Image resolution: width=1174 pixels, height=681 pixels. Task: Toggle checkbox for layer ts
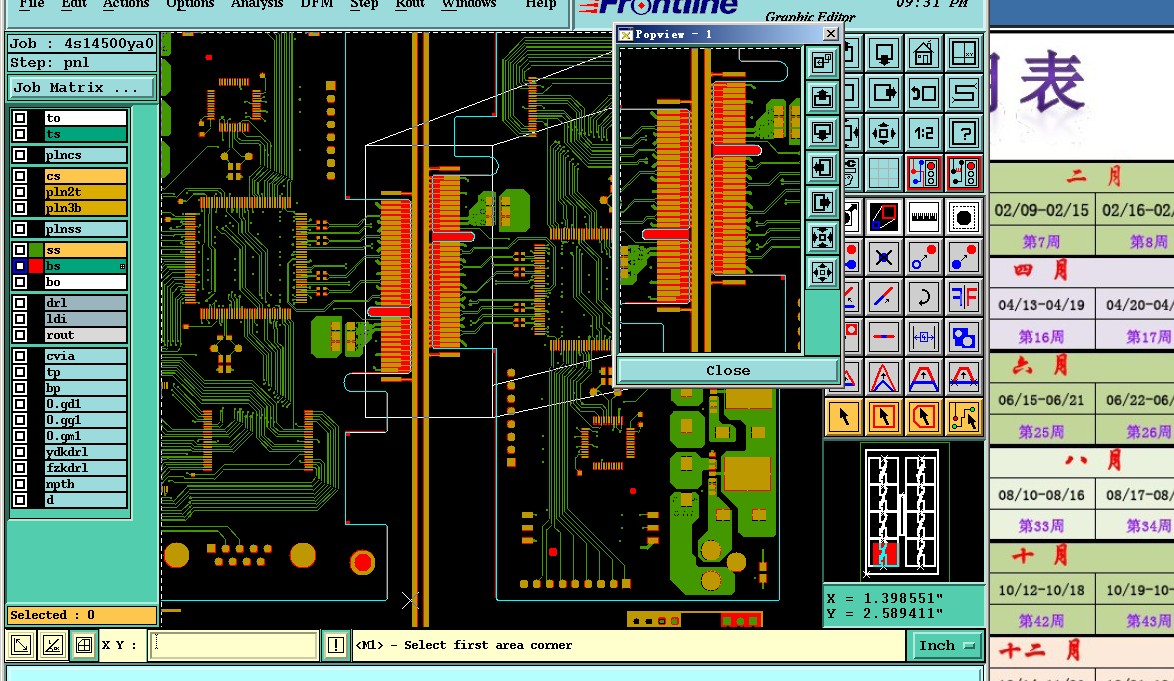click(x=20, y=134)
